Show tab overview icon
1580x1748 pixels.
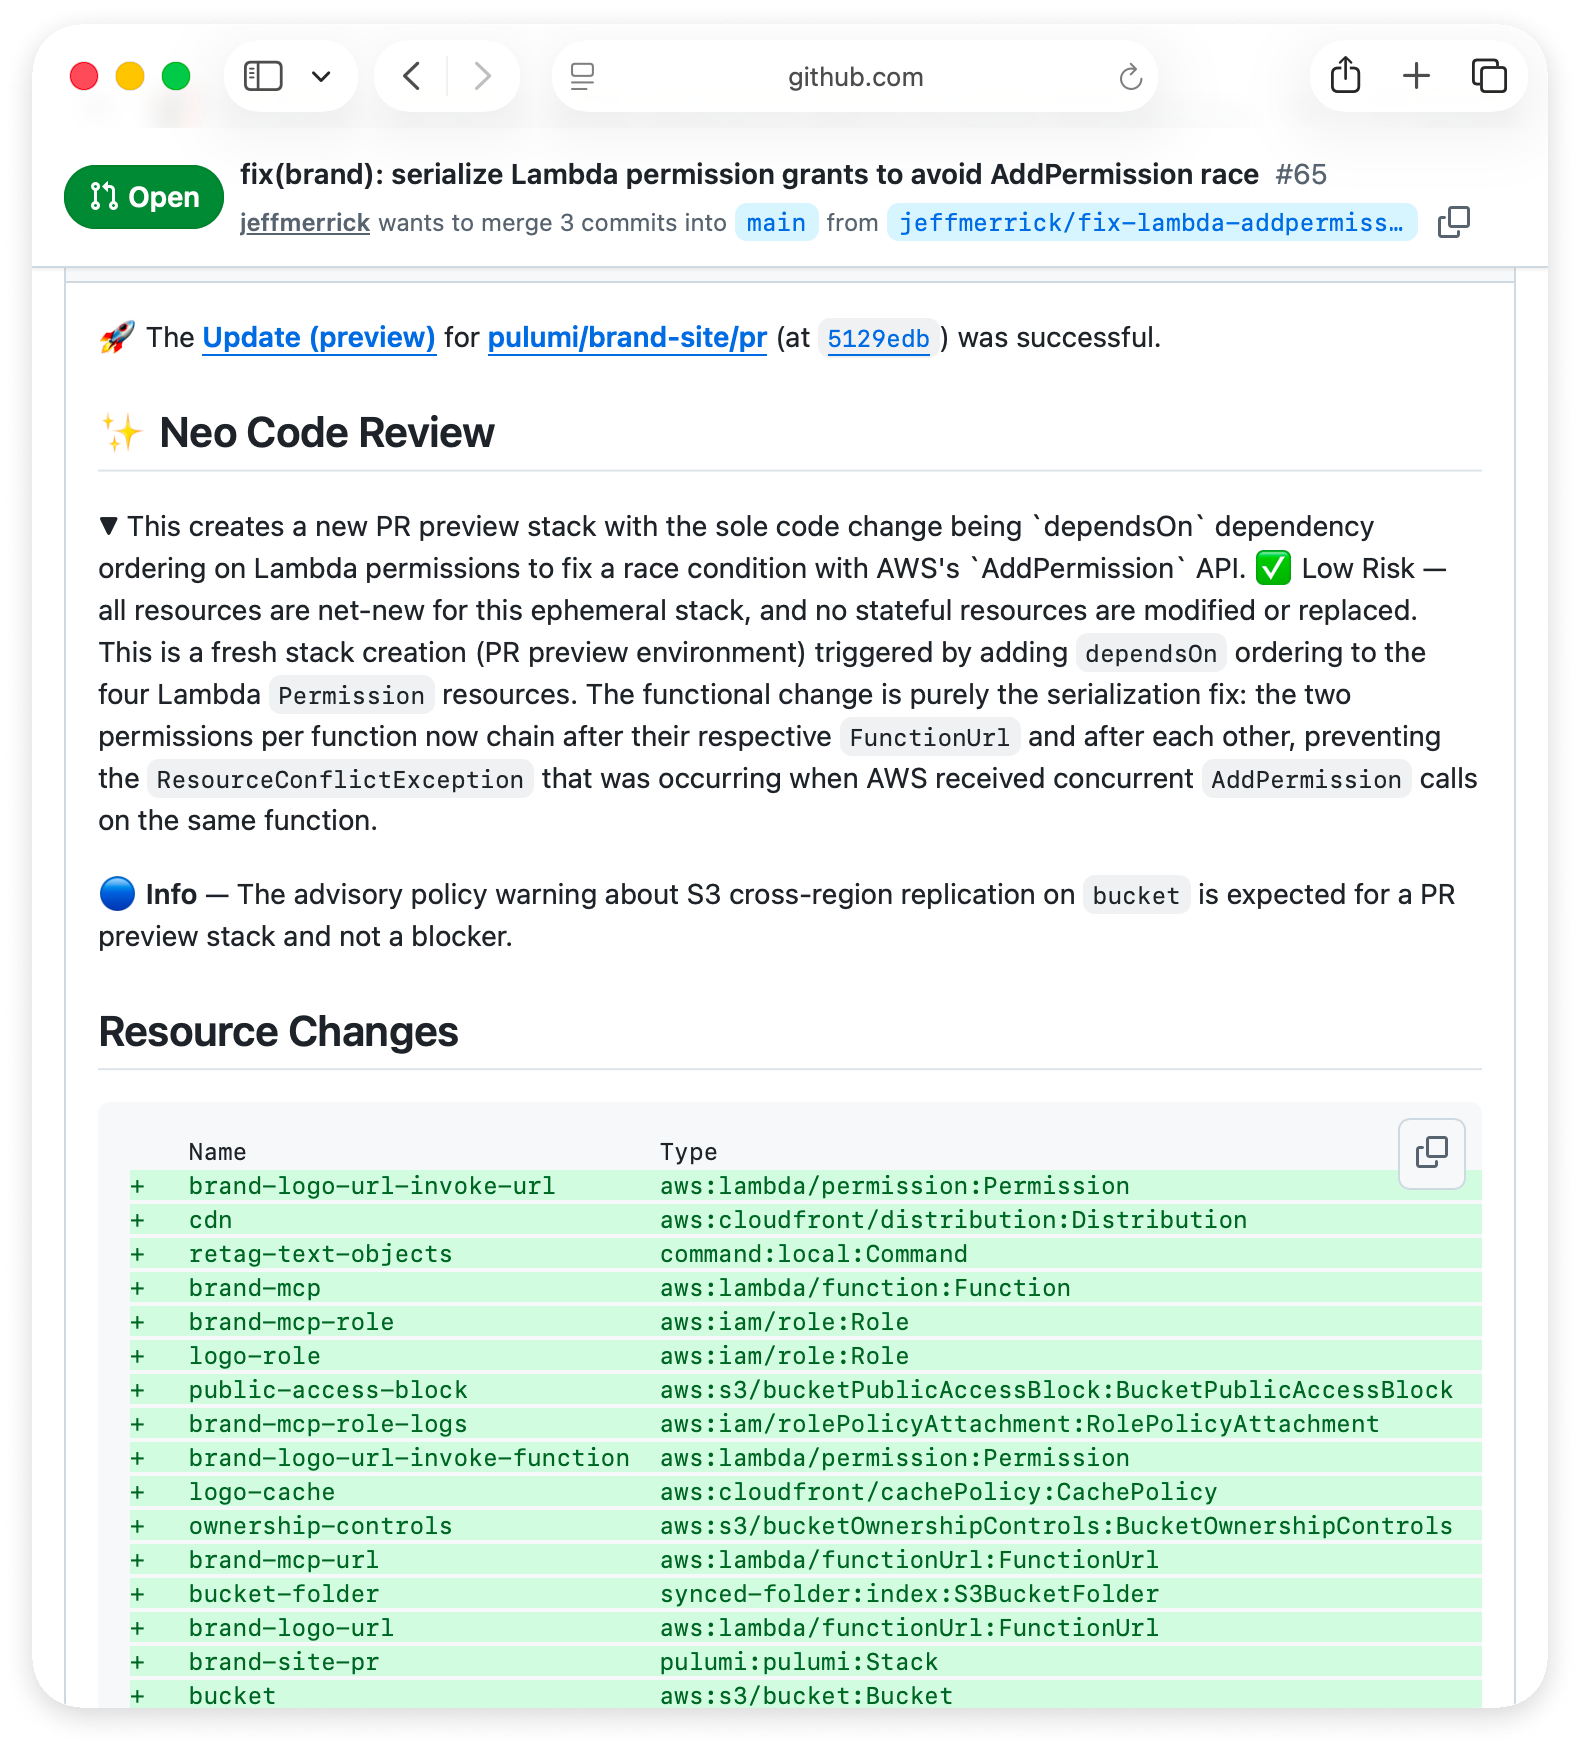point(1489,76)
